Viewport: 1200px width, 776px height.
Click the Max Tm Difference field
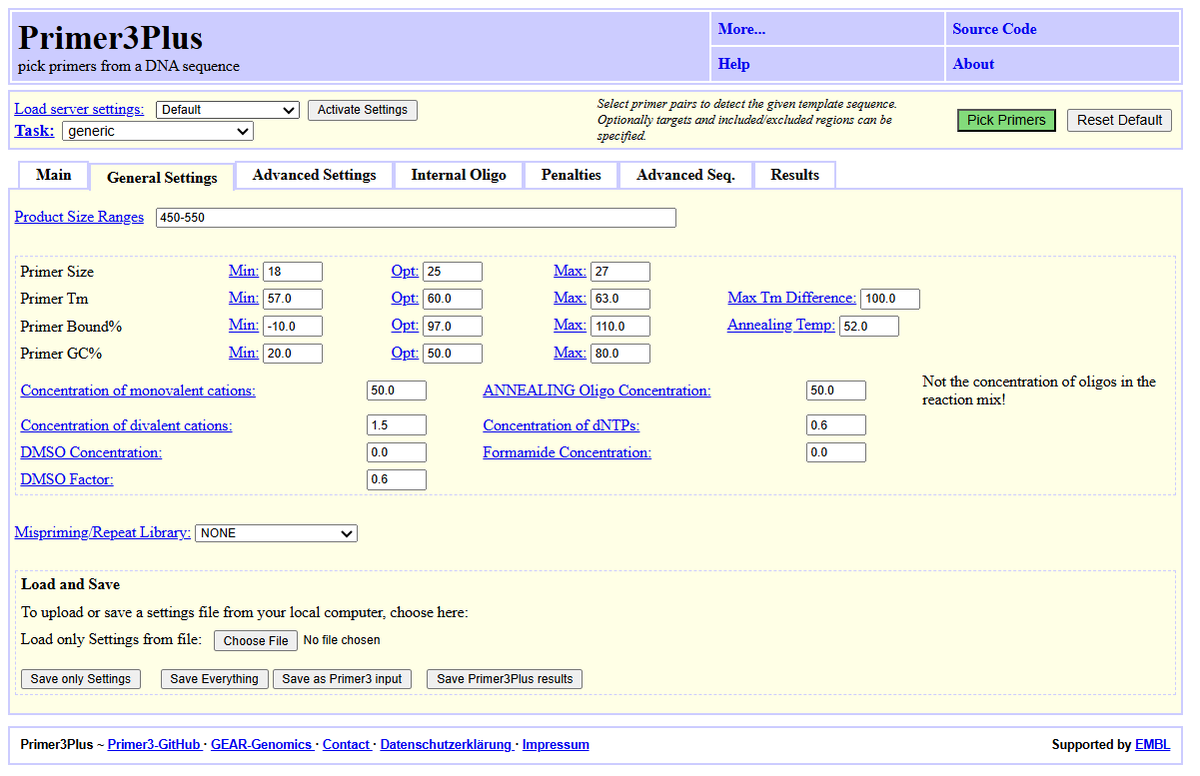point(890,299)
